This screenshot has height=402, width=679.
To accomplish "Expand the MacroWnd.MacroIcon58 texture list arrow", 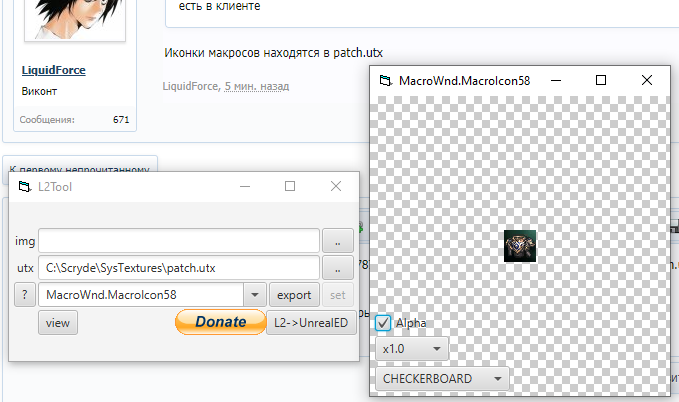I will click(255, 295).
